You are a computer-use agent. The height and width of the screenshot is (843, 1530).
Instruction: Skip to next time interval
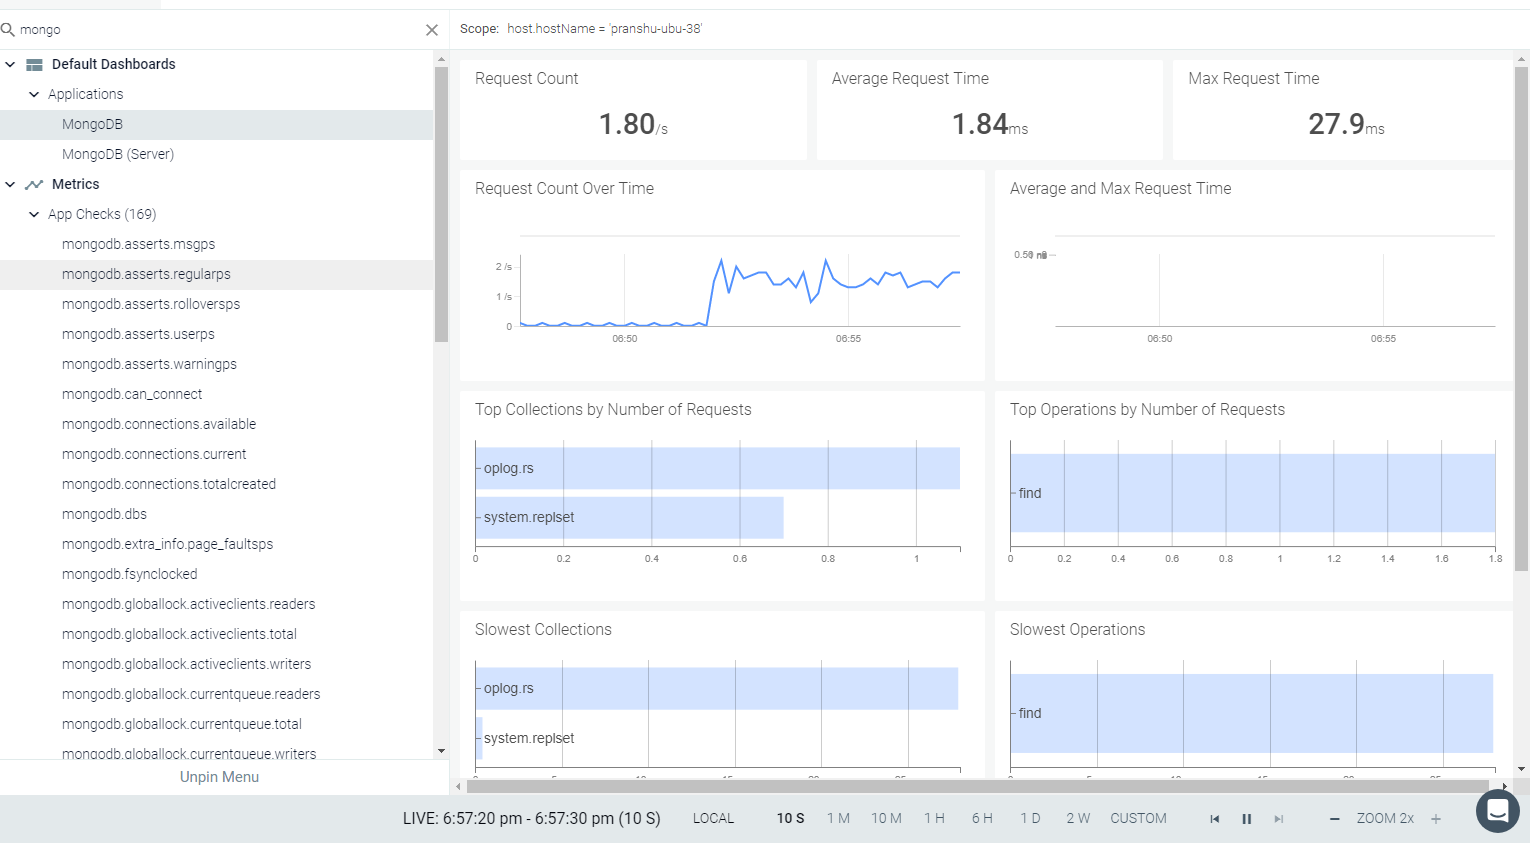[x=1279, y=819]
